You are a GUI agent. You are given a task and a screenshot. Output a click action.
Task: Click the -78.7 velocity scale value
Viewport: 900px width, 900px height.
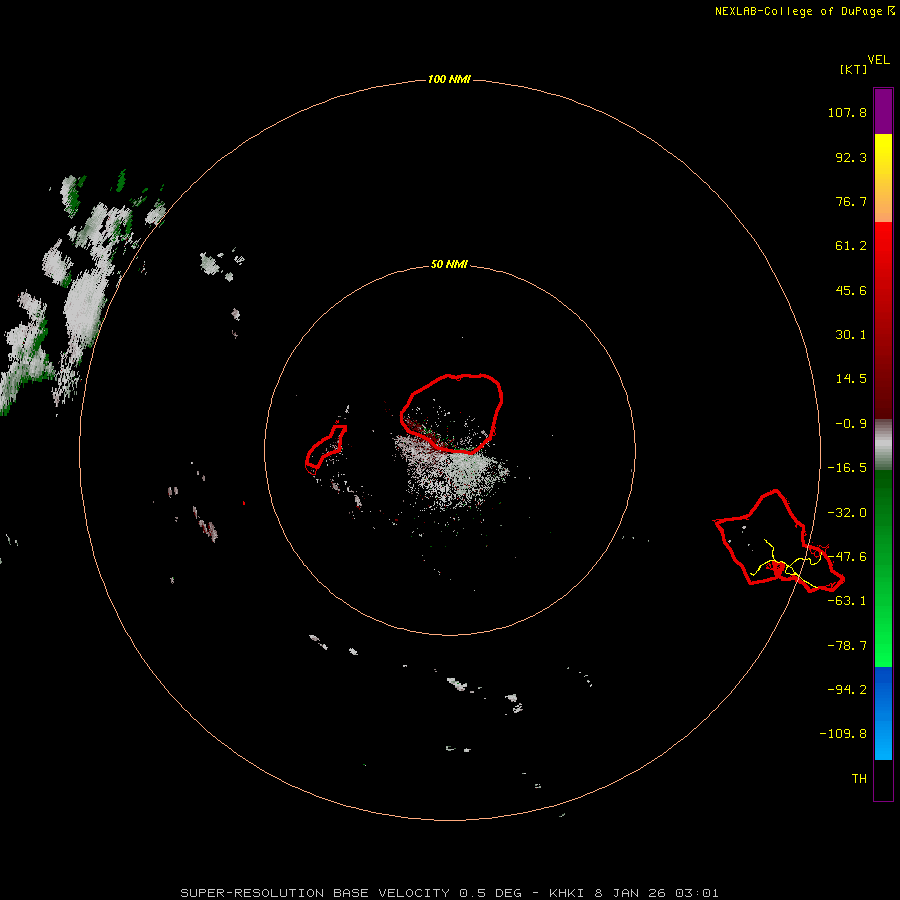tap(847, 646)
